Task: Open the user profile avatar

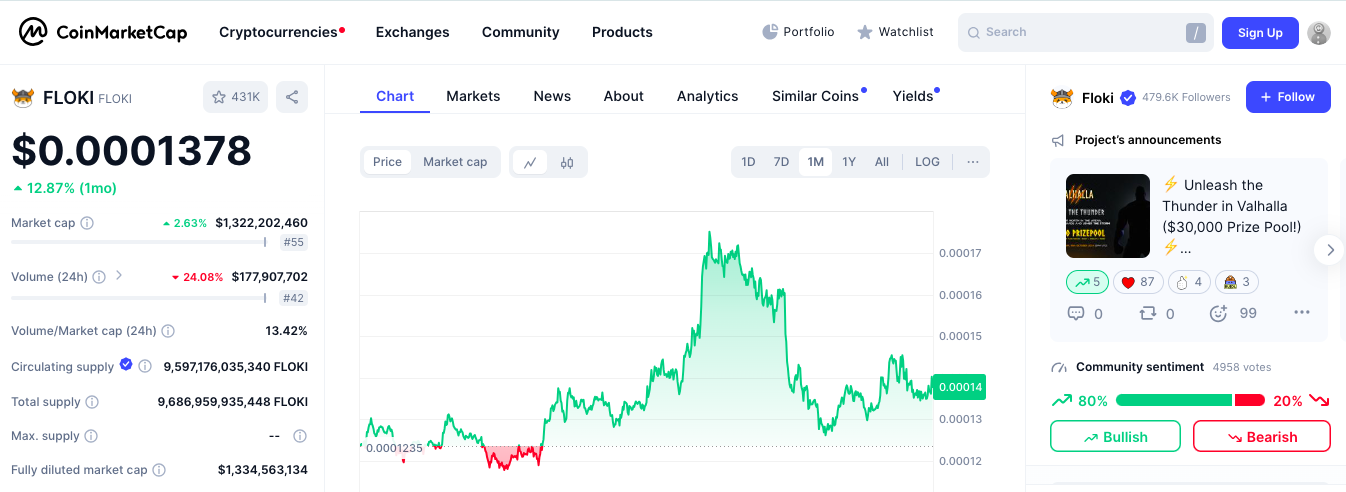Action: [x=1319, y=33]
